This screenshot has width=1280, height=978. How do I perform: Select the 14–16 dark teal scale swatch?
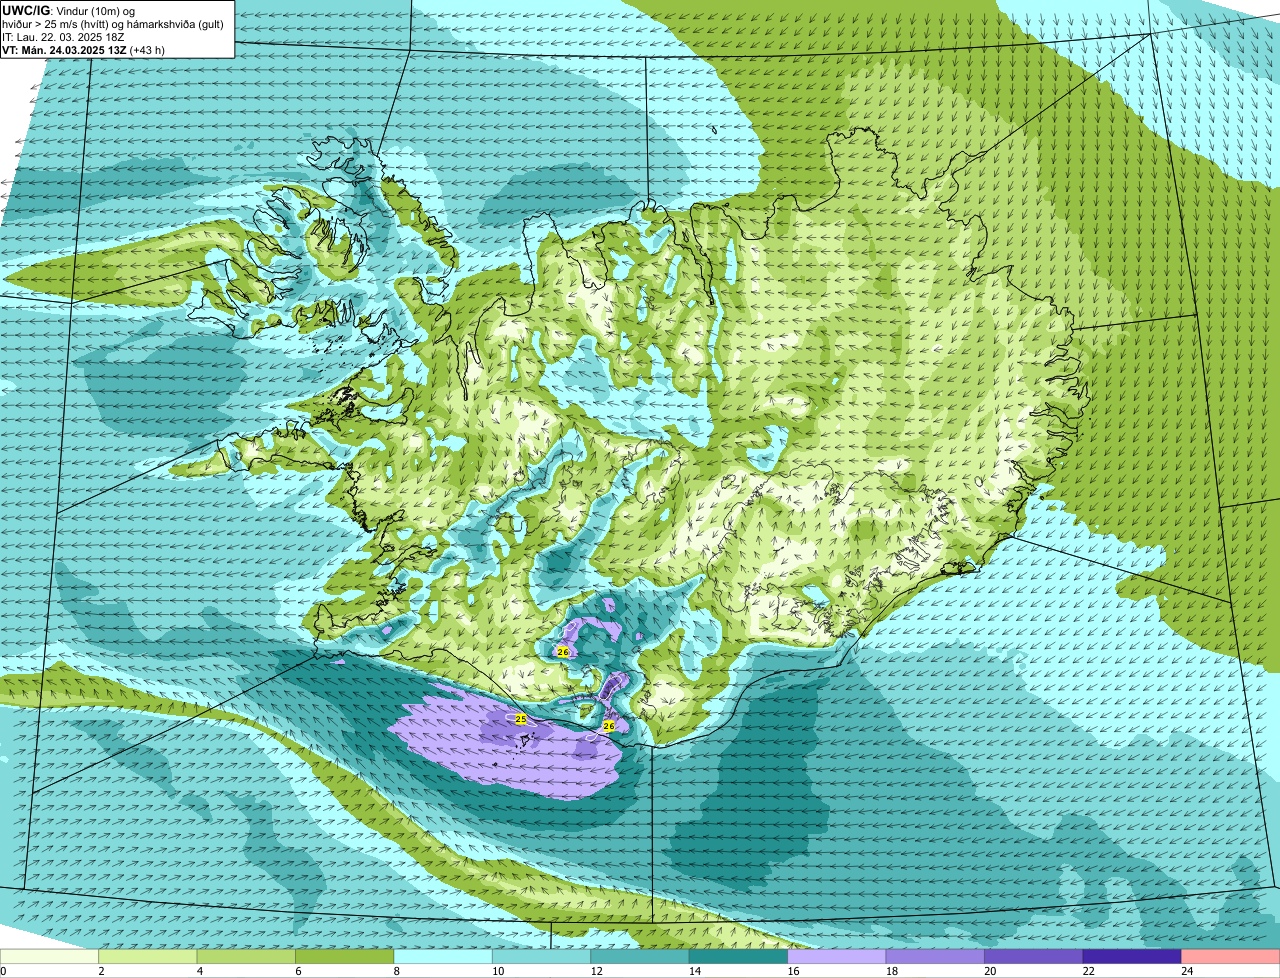[739, 956]
